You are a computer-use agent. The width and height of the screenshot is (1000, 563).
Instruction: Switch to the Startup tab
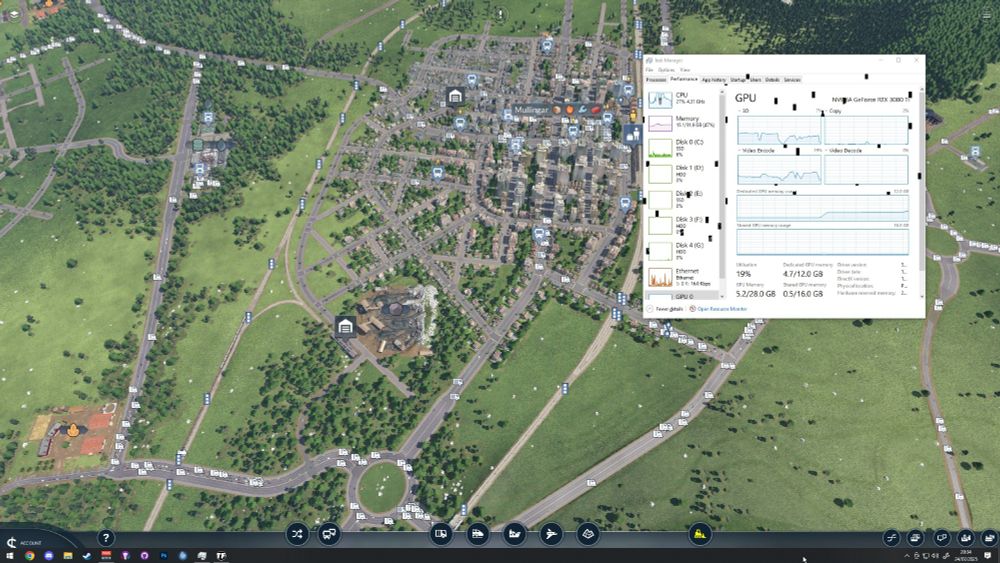(738, 80)
